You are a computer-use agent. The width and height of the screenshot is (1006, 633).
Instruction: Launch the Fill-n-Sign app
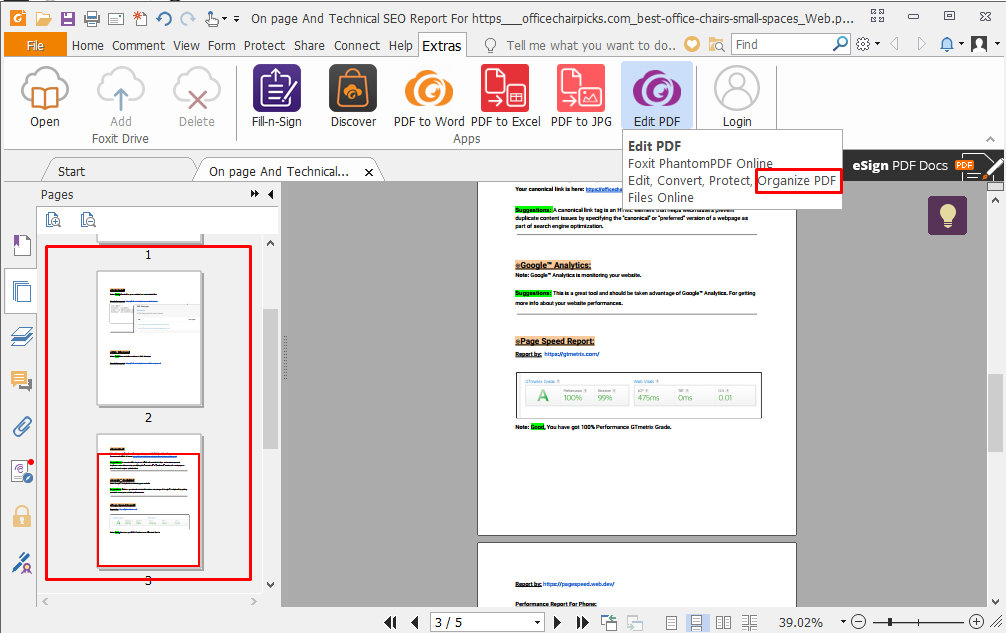pos(277,96)
